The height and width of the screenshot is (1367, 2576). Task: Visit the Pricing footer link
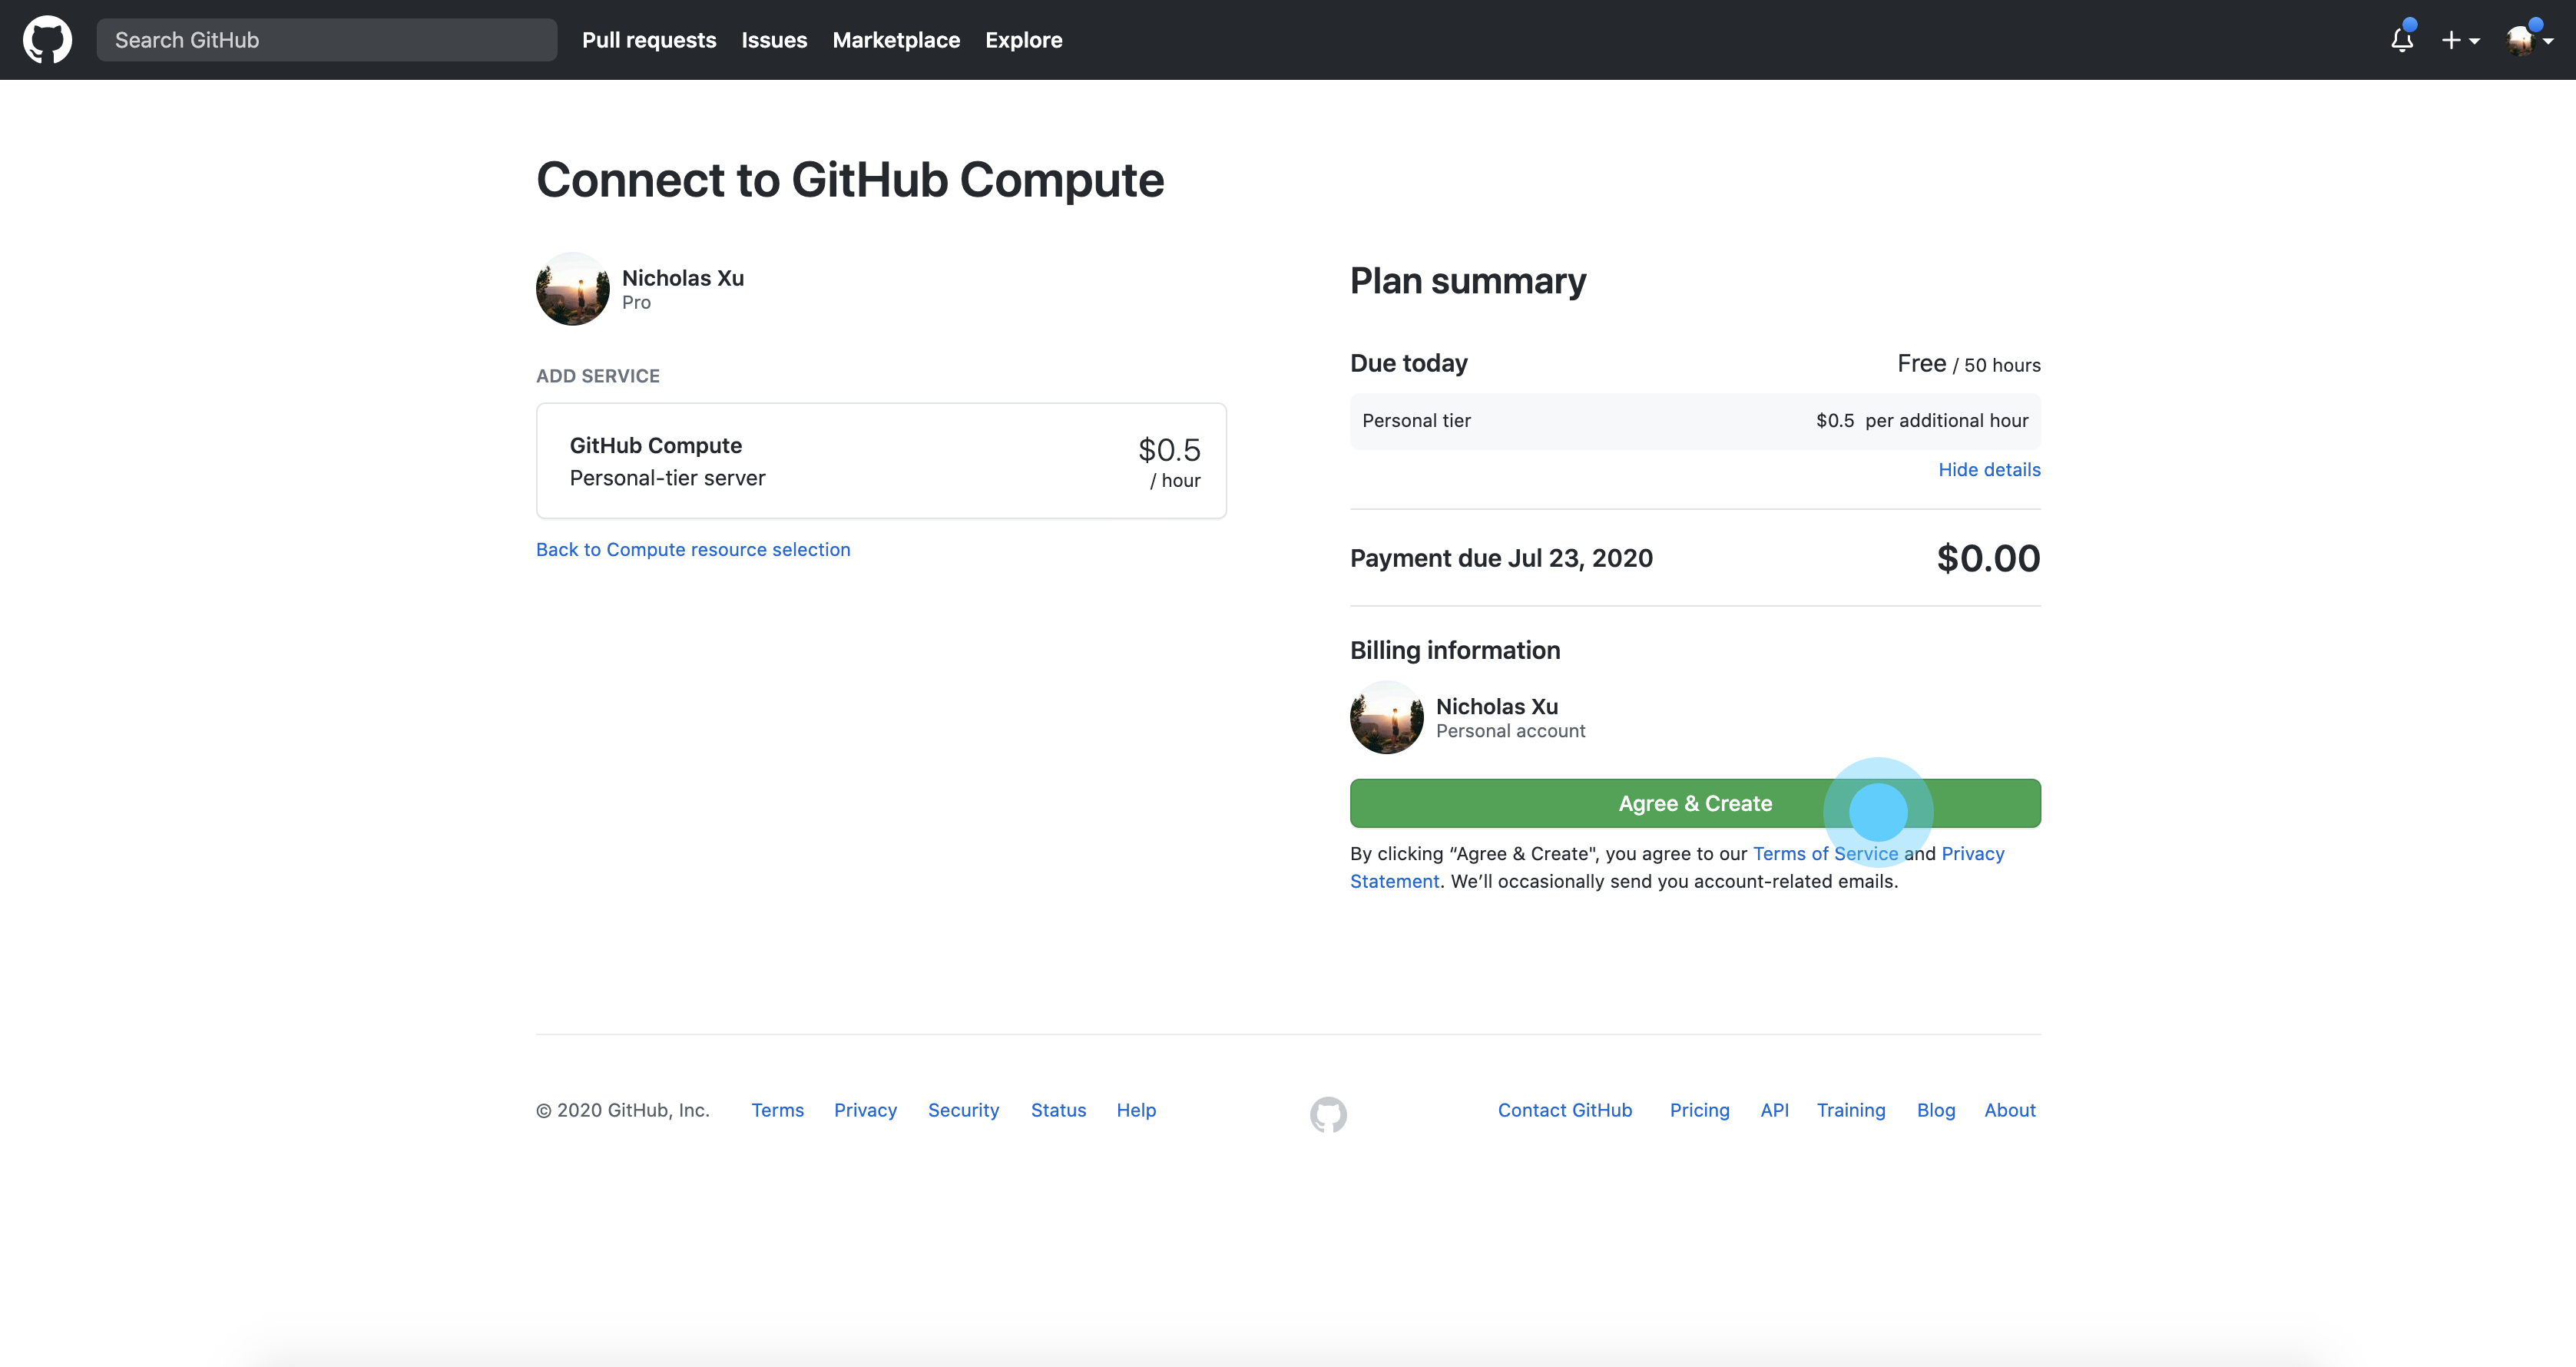pyautogui.click(x=1698, y=1110)
